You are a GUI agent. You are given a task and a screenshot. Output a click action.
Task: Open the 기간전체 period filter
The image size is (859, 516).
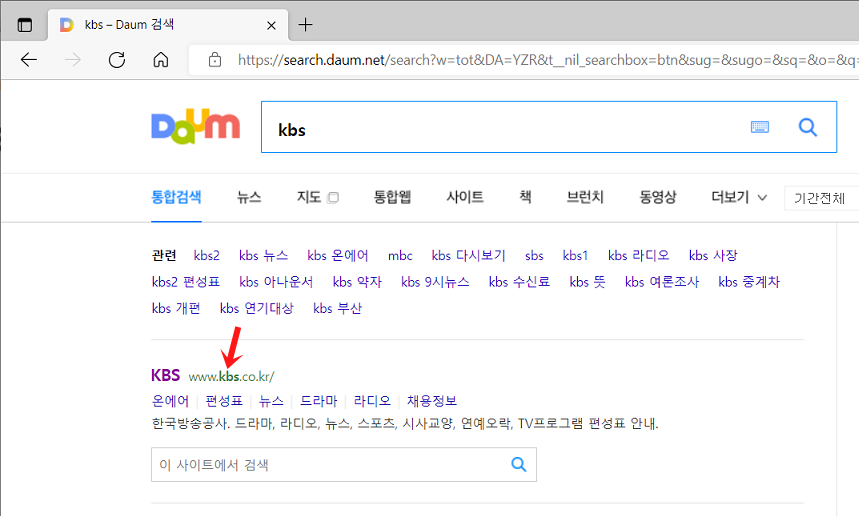pos(821,198)
